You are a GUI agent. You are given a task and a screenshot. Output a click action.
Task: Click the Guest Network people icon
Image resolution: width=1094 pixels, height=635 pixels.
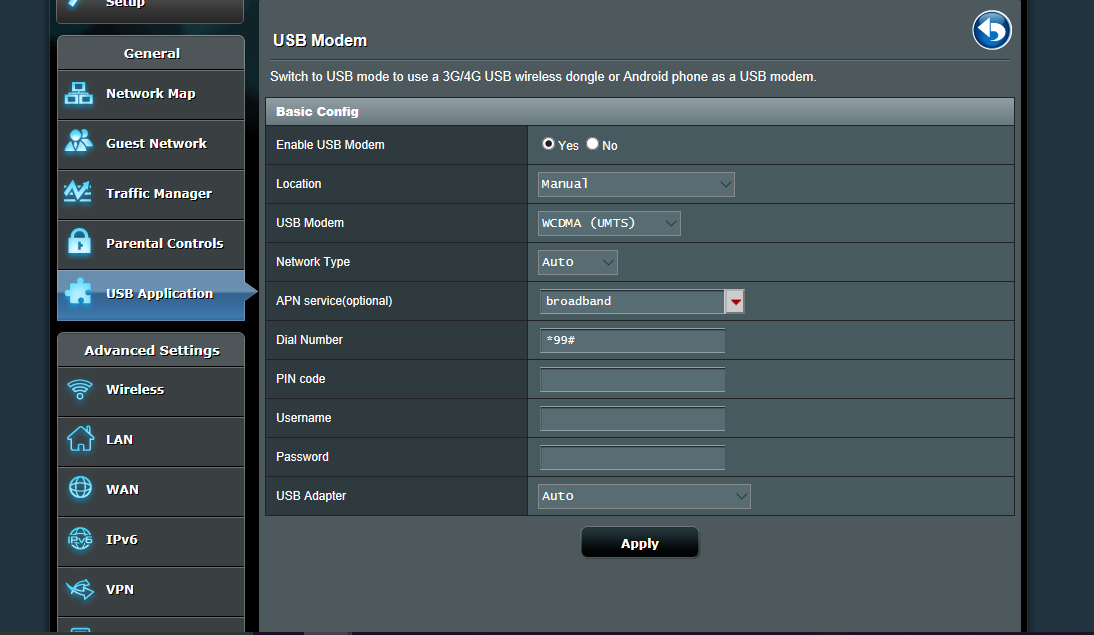pyautogui.click(x=79, y=143)
